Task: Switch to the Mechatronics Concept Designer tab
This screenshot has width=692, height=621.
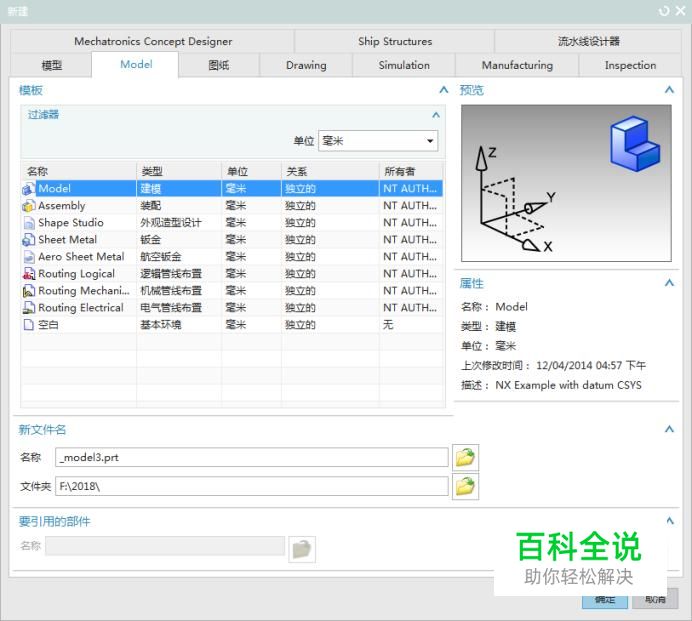Action: click(153, 41)
